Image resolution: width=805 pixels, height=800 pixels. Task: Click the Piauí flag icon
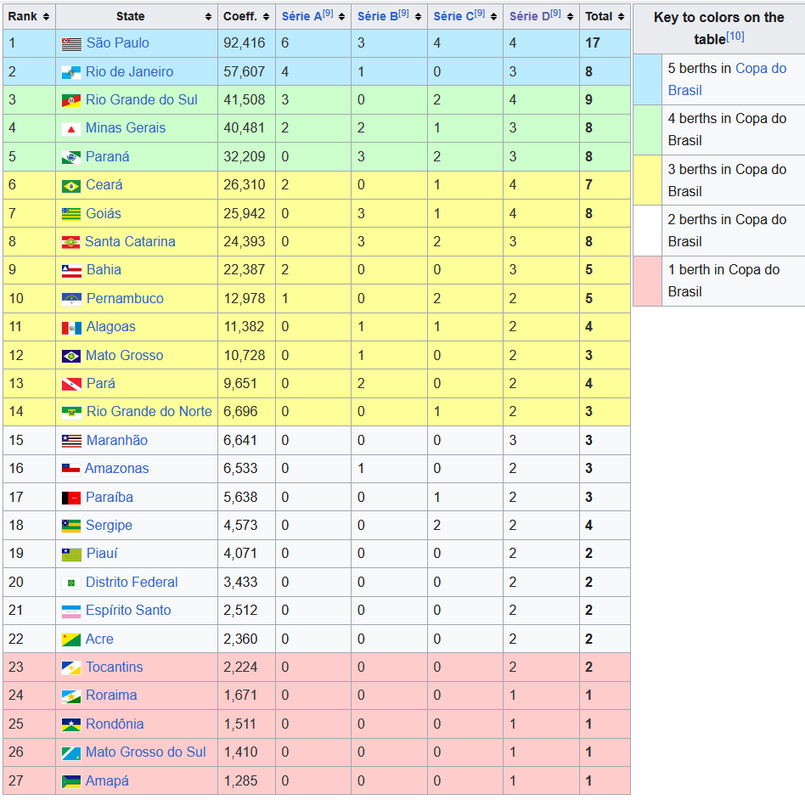point(72,555)
